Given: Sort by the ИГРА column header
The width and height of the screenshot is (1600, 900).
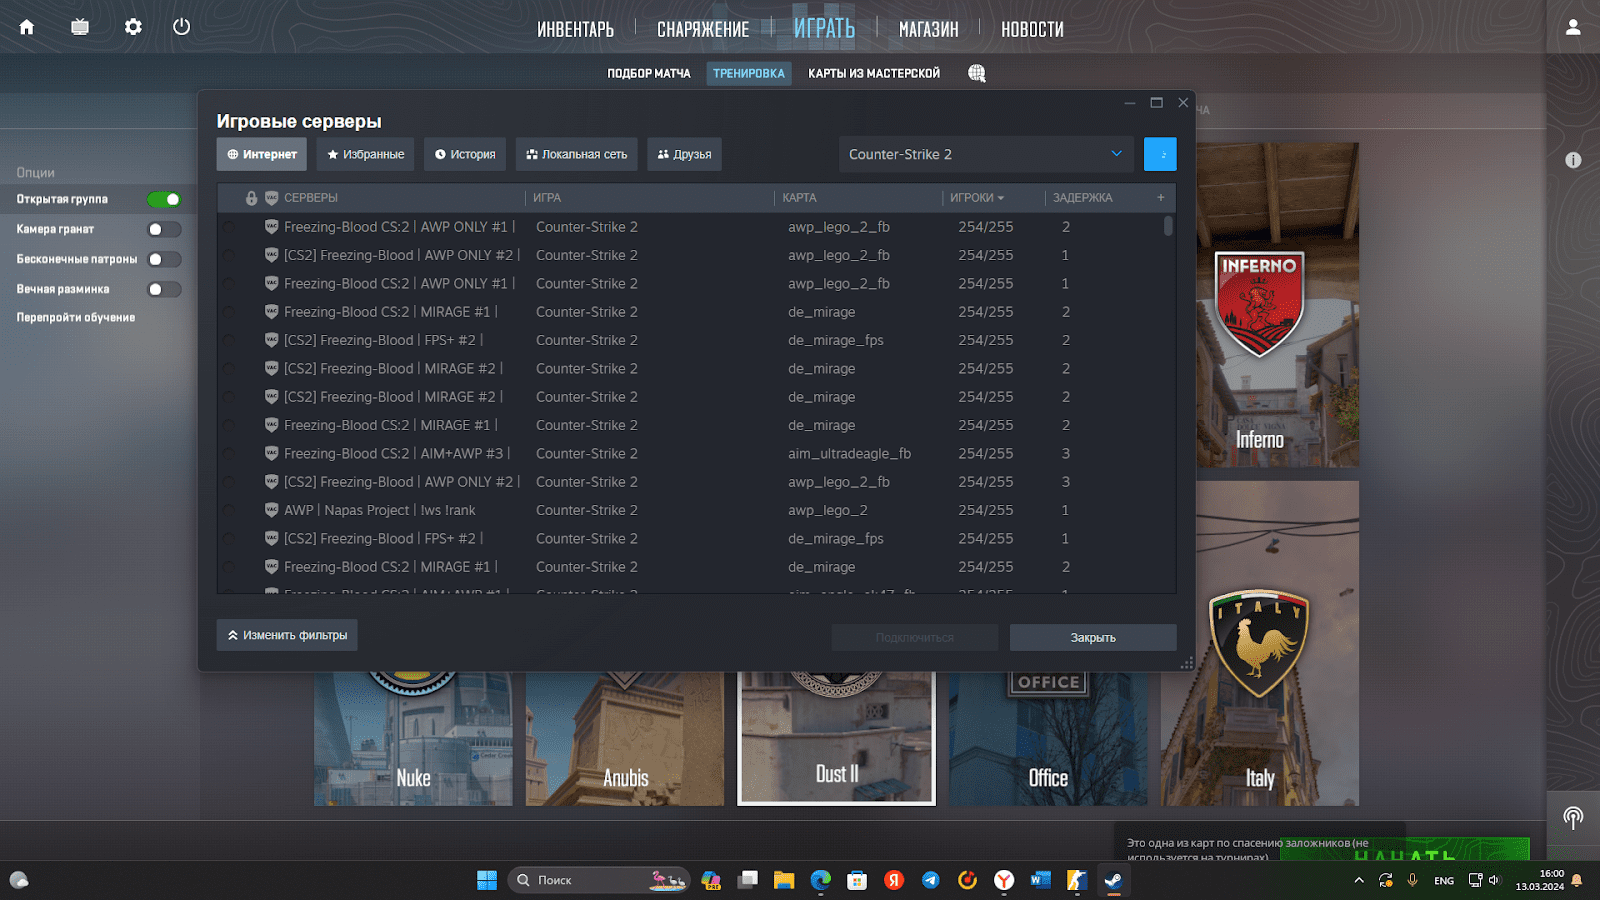Looking at the screenshot, I should click(x=547, y=198).
